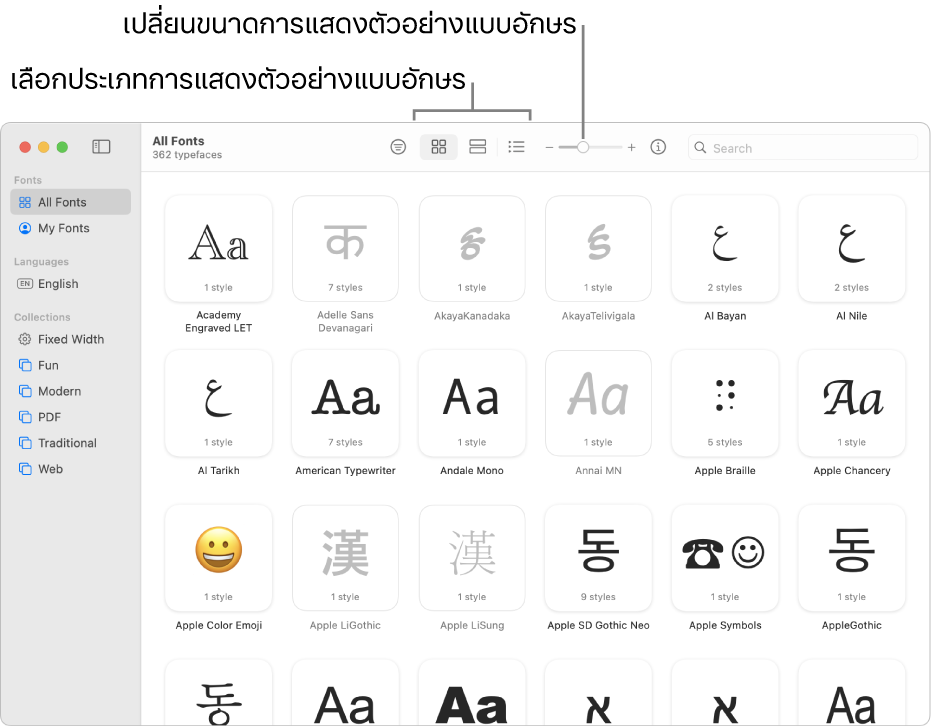The image size is (934, 726).
Task: Select the Al Nile font tile
Action: [x=852, y=249]
